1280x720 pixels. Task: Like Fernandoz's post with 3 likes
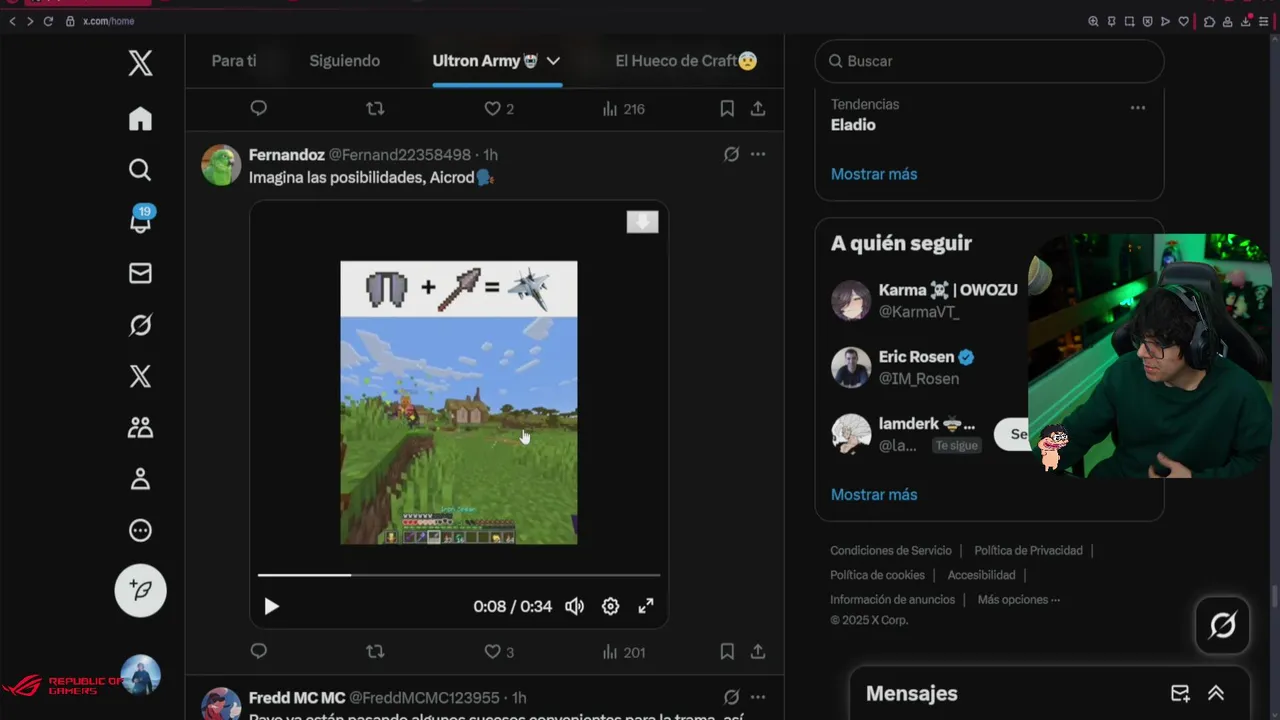coord(499,651)
